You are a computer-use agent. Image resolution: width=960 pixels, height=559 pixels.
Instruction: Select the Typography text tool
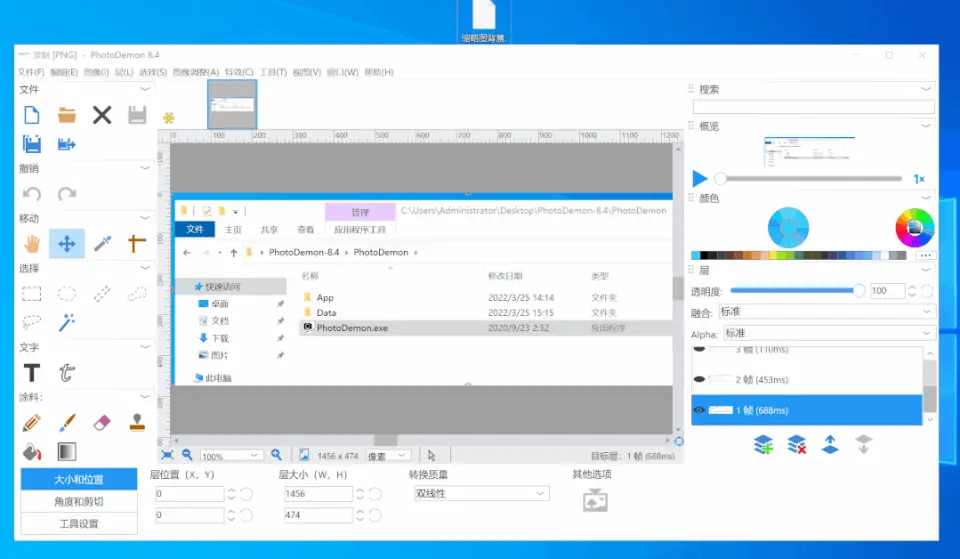click(x=67, y=372)
